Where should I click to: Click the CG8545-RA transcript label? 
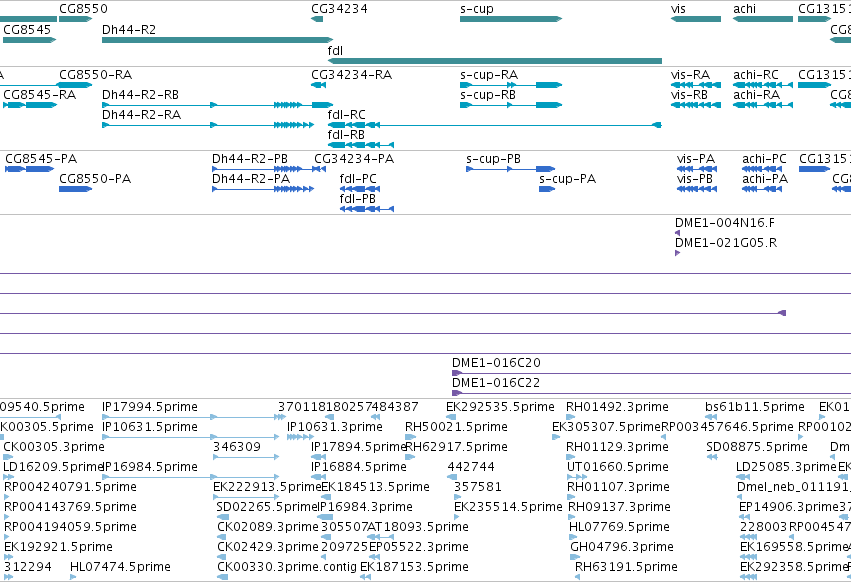40,95
